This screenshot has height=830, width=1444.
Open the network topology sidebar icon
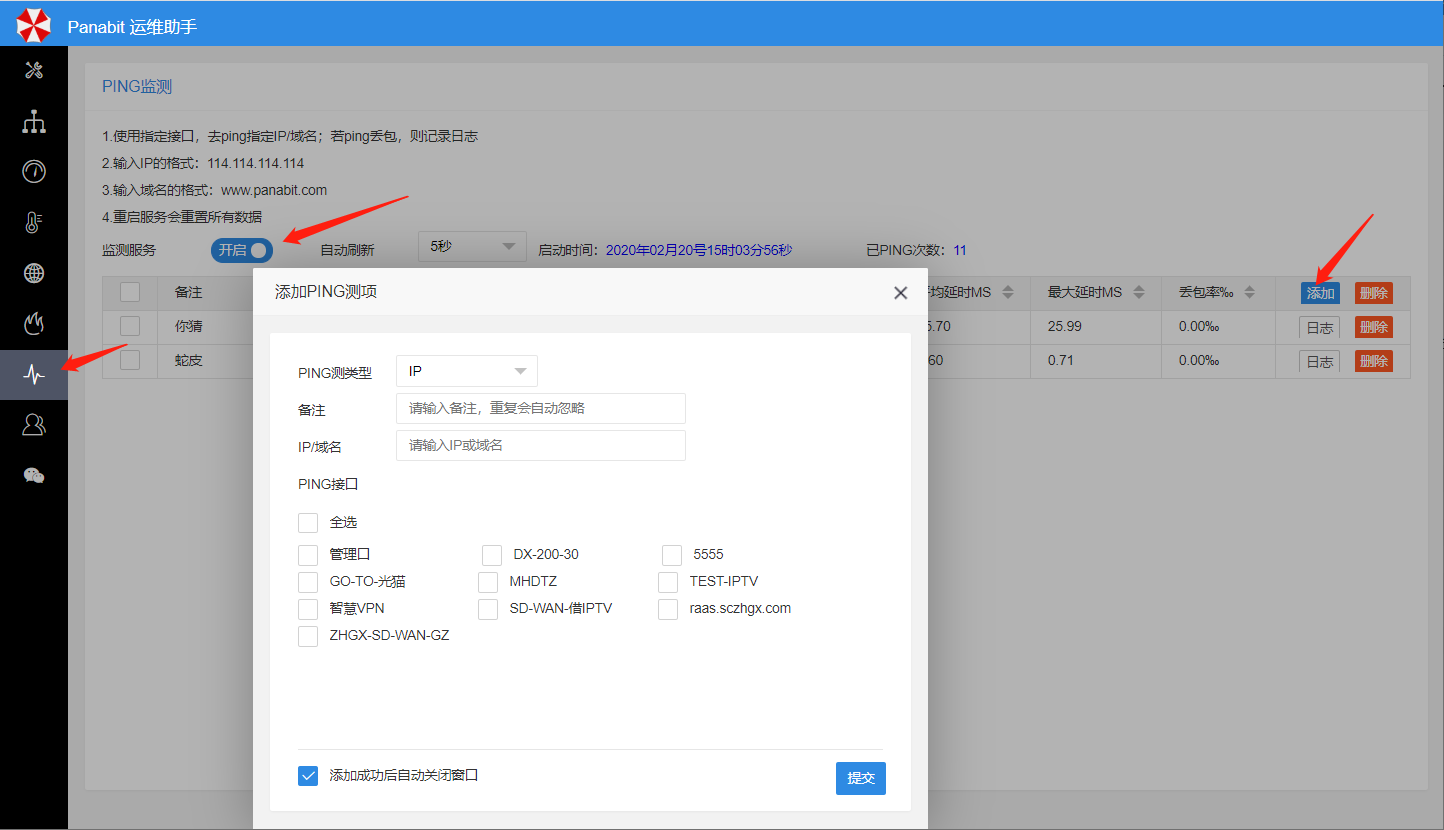pyautogui.click(x=34, y=122)
